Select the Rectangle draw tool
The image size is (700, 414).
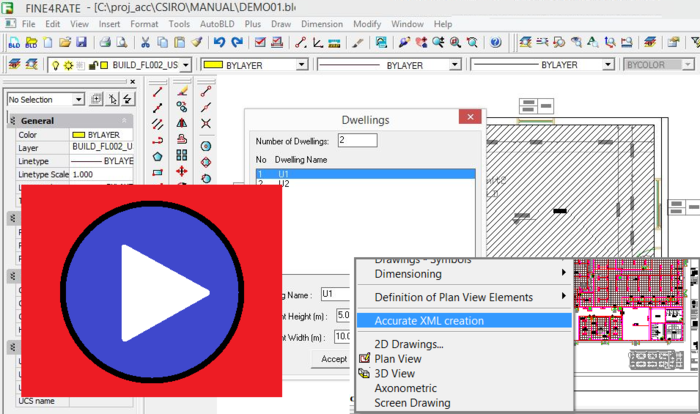coord(157,172)
